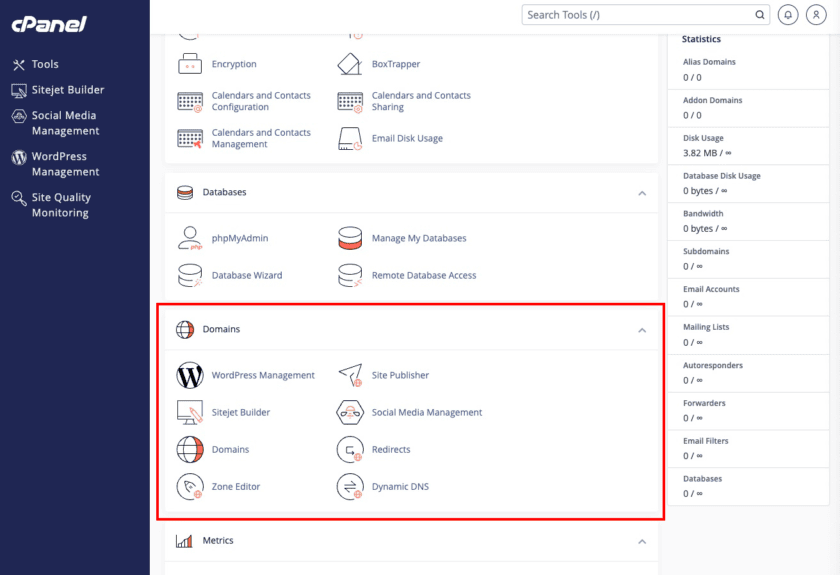Collapse the Databases section chevron

[x=642, y=193]
